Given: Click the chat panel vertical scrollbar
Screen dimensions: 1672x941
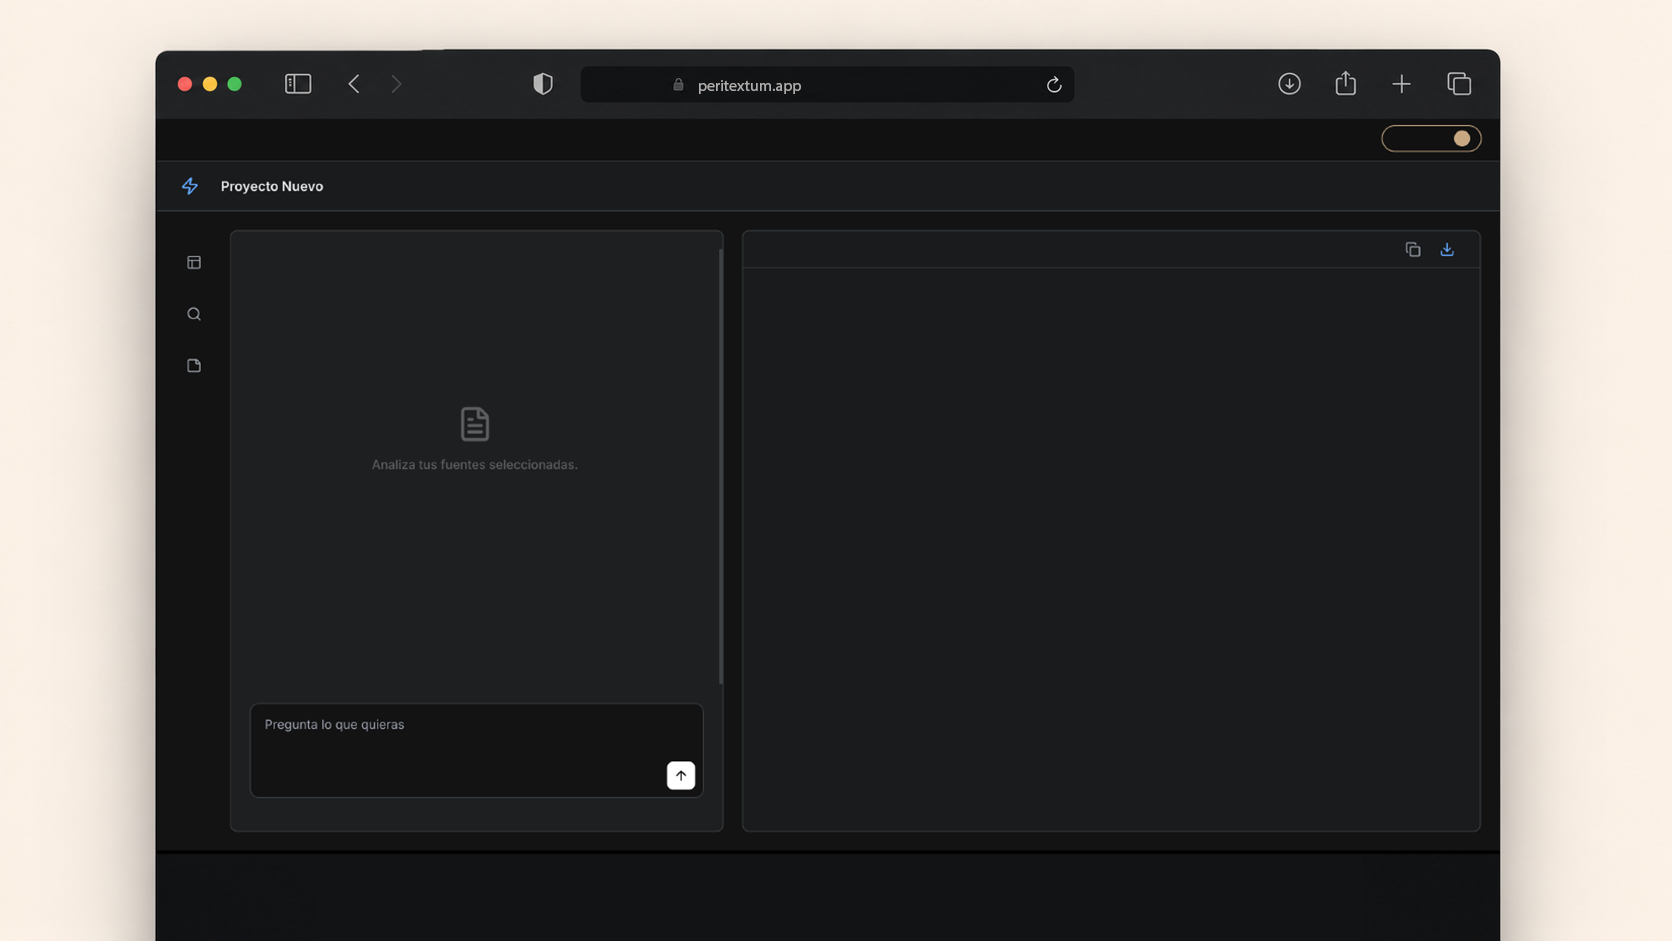Looking at the screenshot, I should (x=721, y=466).
